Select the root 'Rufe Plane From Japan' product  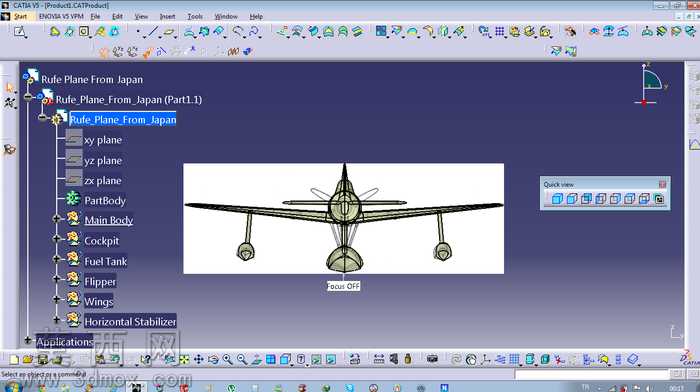[x=92, y=79]
